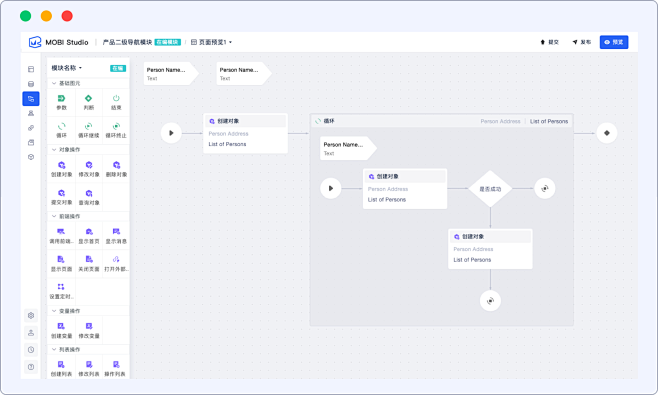Select the 循环继续 loop-continue icon
The height and width of the screenshot is (395, 658).
89,126
